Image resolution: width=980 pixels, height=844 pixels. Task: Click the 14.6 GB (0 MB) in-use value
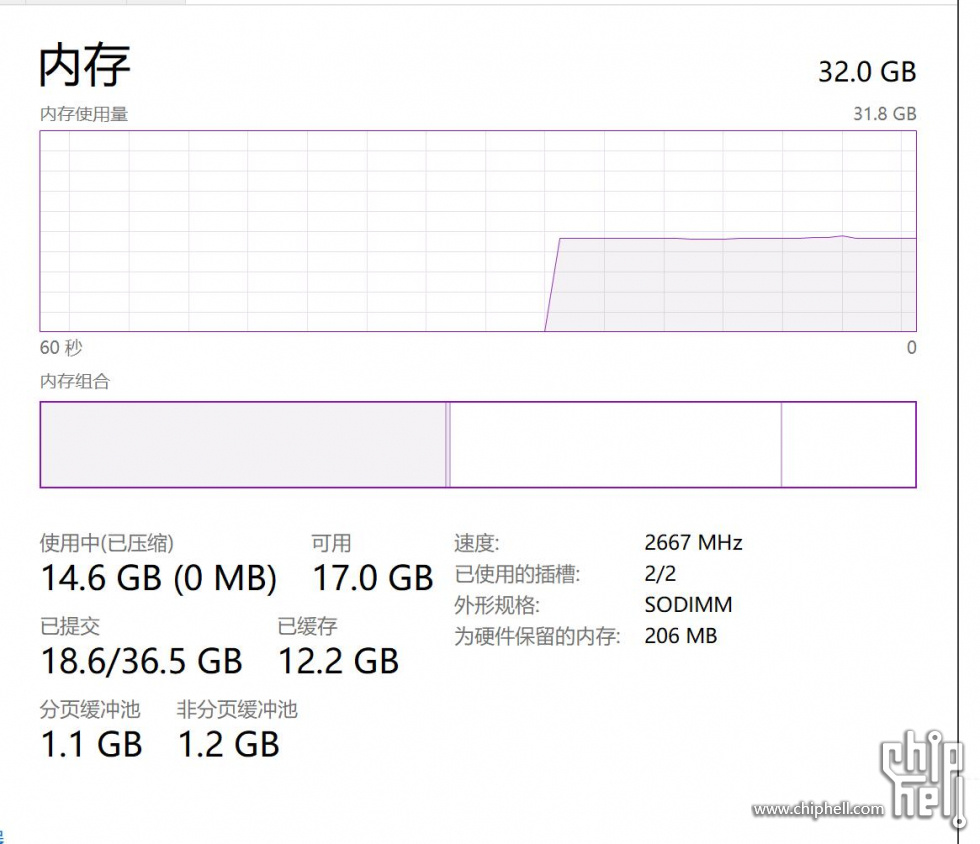tap(159, 578)
